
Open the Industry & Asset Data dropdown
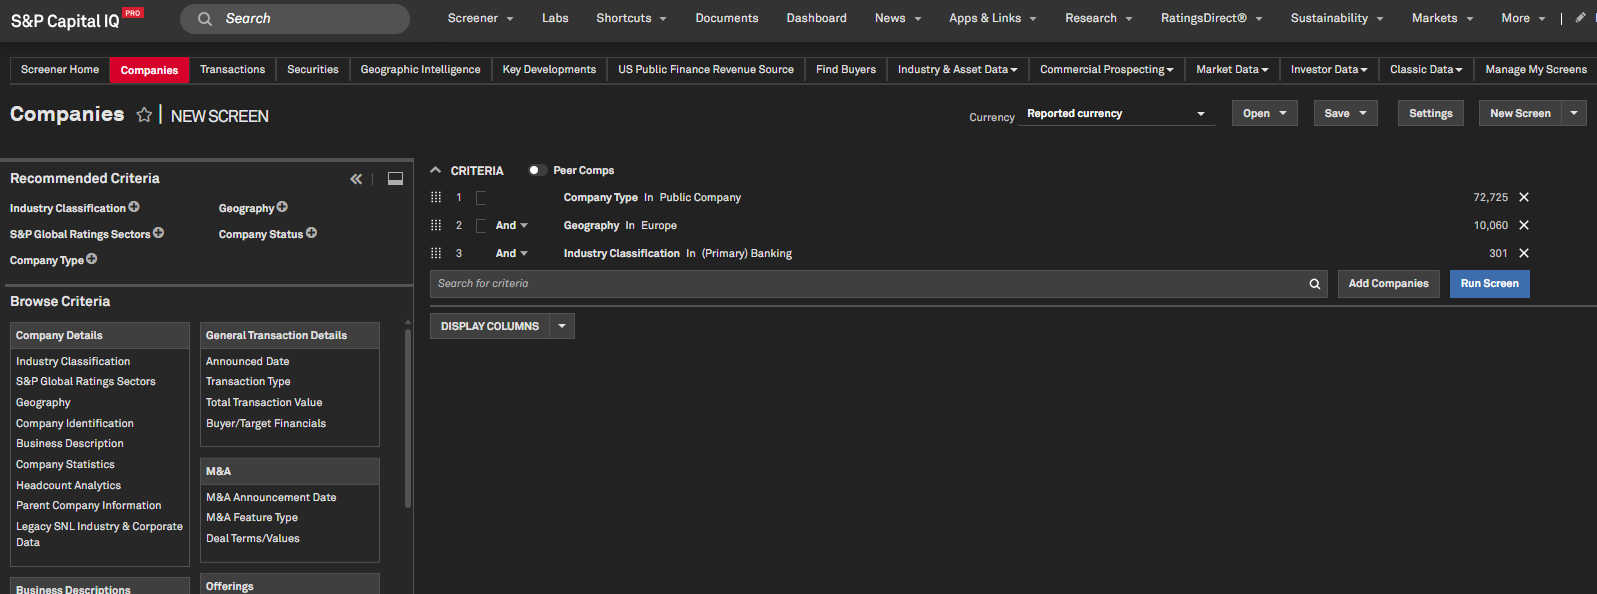click(x=957, y=69)
